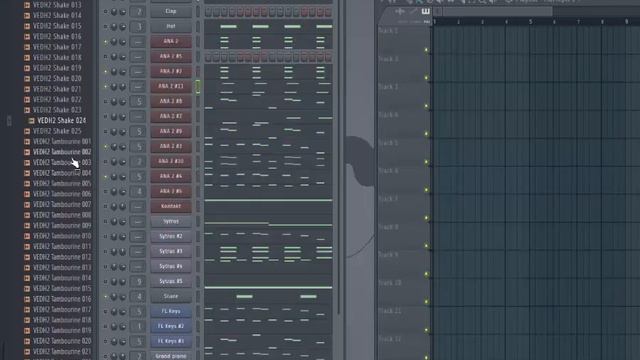The height and width of the screenshot is (360, 640).
Task: Click the FL Keys #2 mixer track number
Action: 138,327
